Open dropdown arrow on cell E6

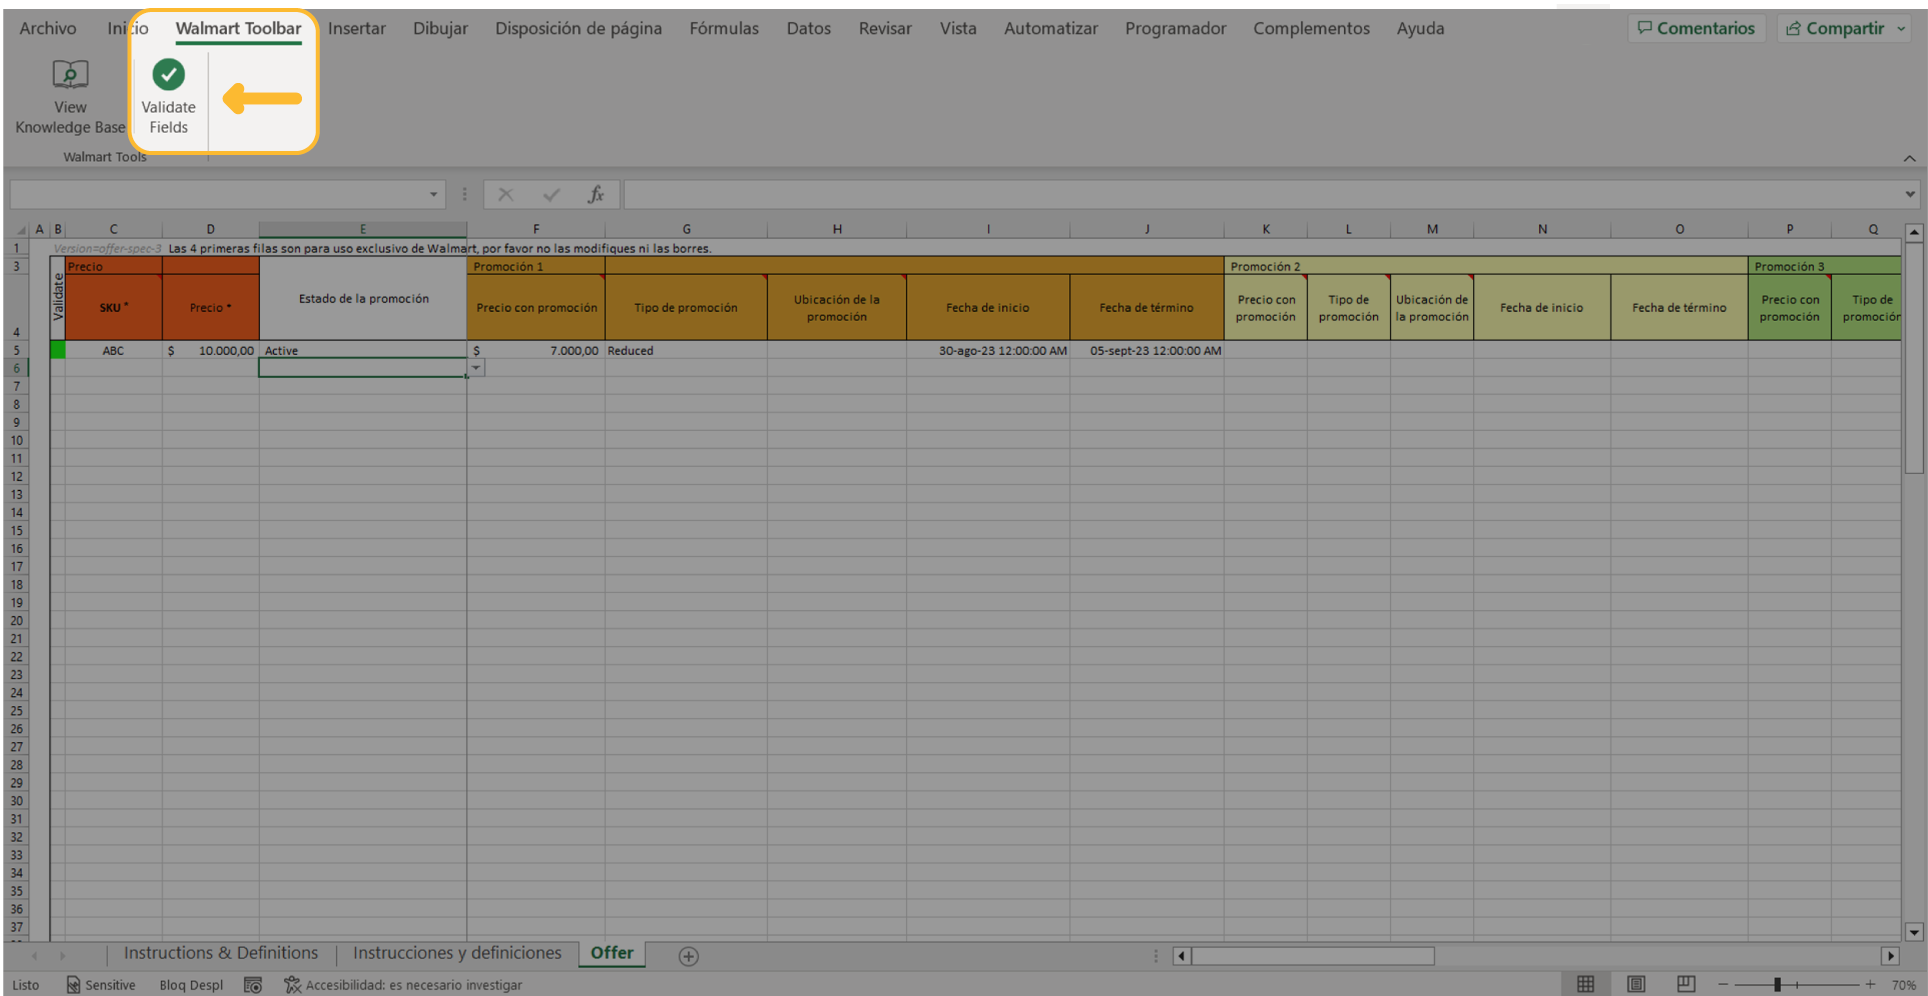(x=476, y=368)
